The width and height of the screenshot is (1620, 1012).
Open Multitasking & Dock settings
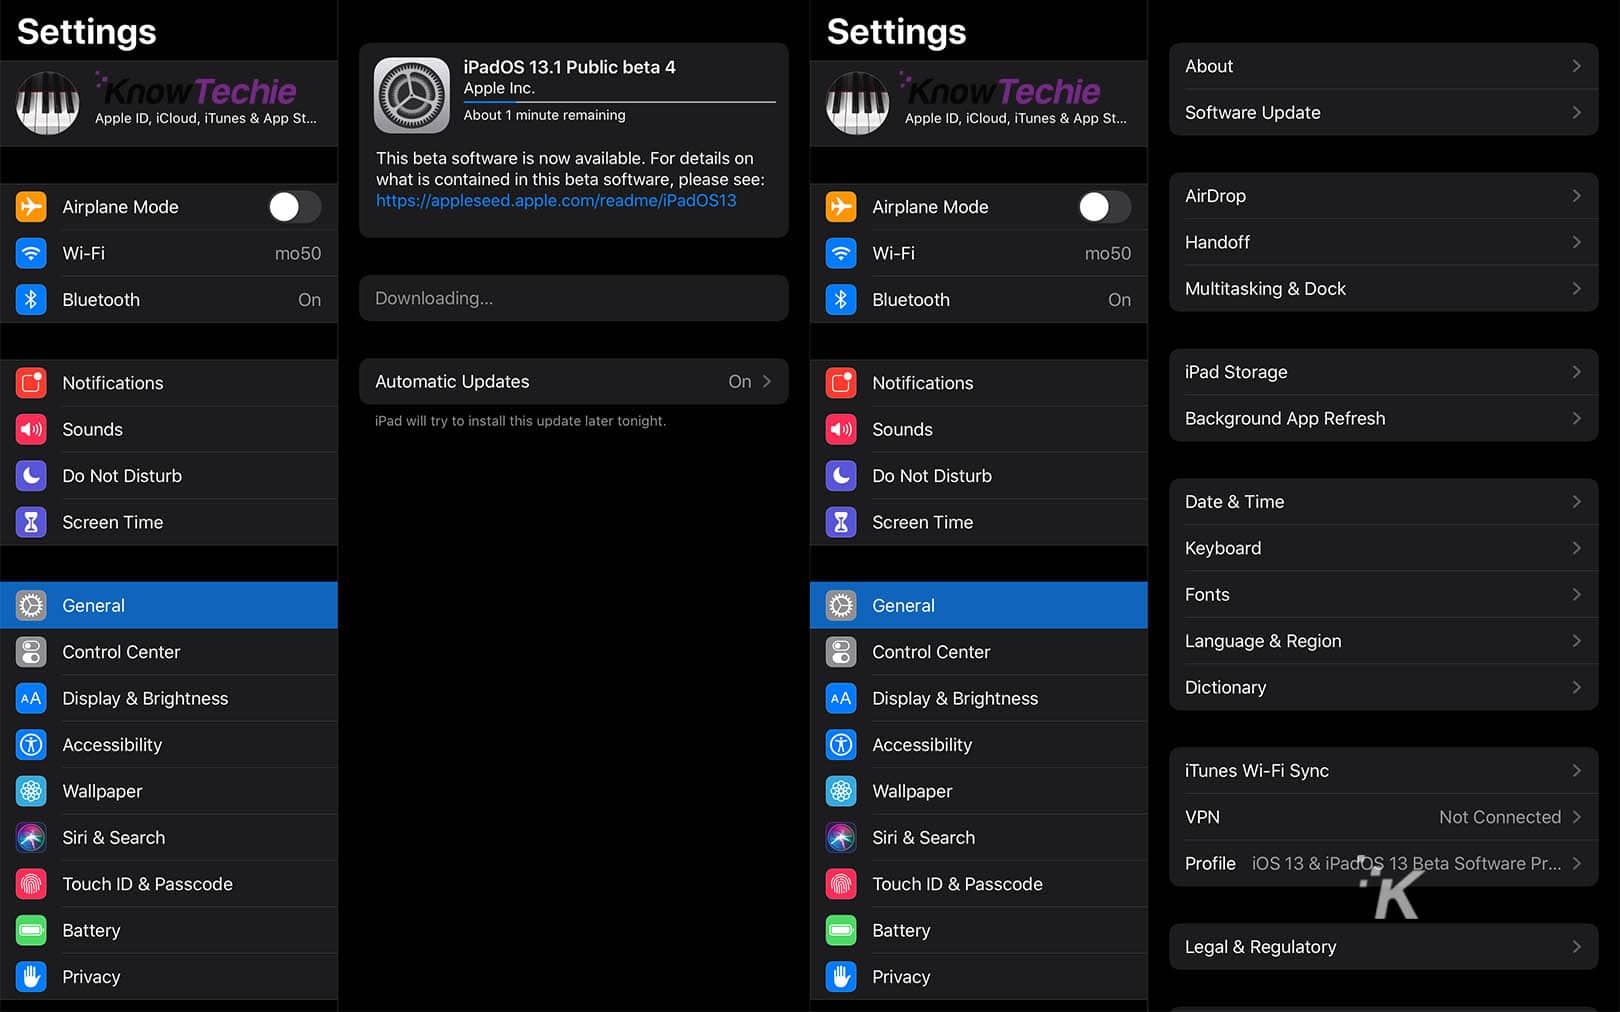tap(1383, 289)
